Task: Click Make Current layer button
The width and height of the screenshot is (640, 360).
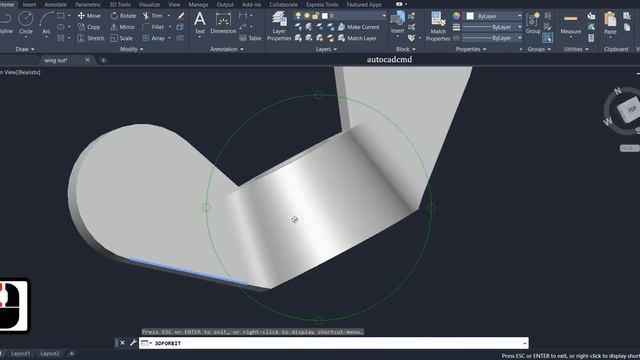Action: (x=358, y=27)
